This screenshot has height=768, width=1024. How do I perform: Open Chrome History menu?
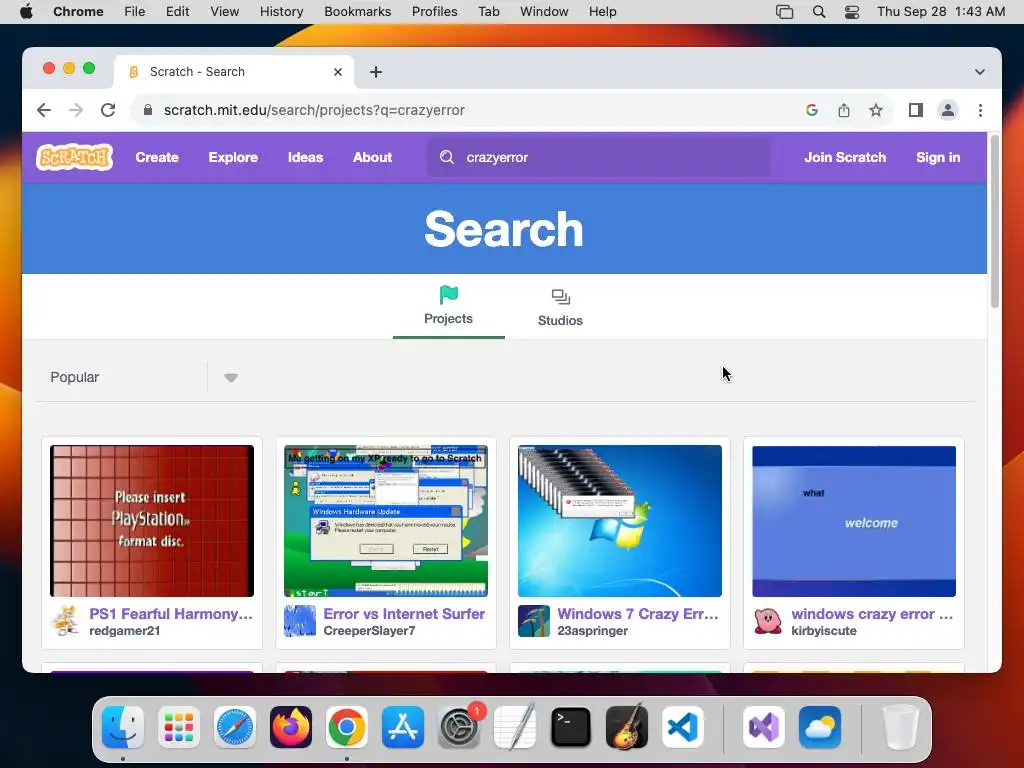coord(281,12)
